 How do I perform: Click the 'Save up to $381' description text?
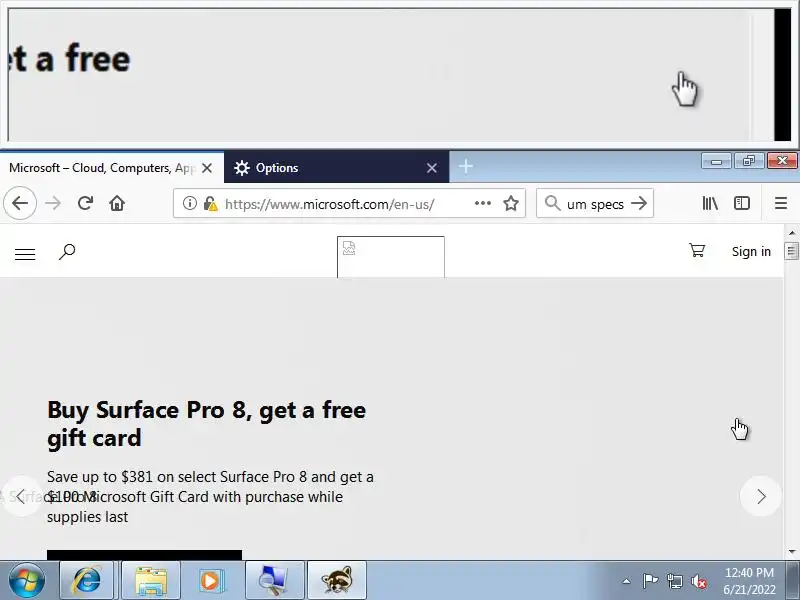tap(210, 496)
